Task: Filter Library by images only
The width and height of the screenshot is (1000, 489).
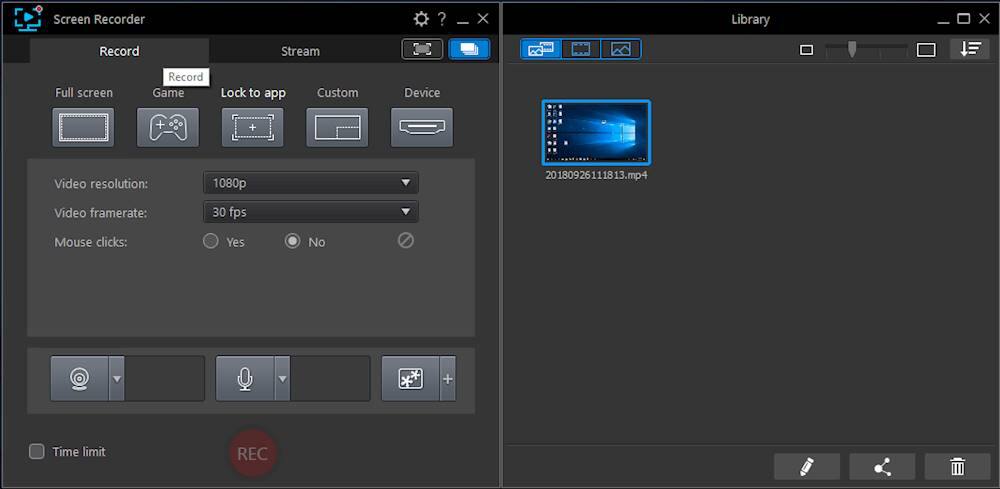Action: [621, 49]
